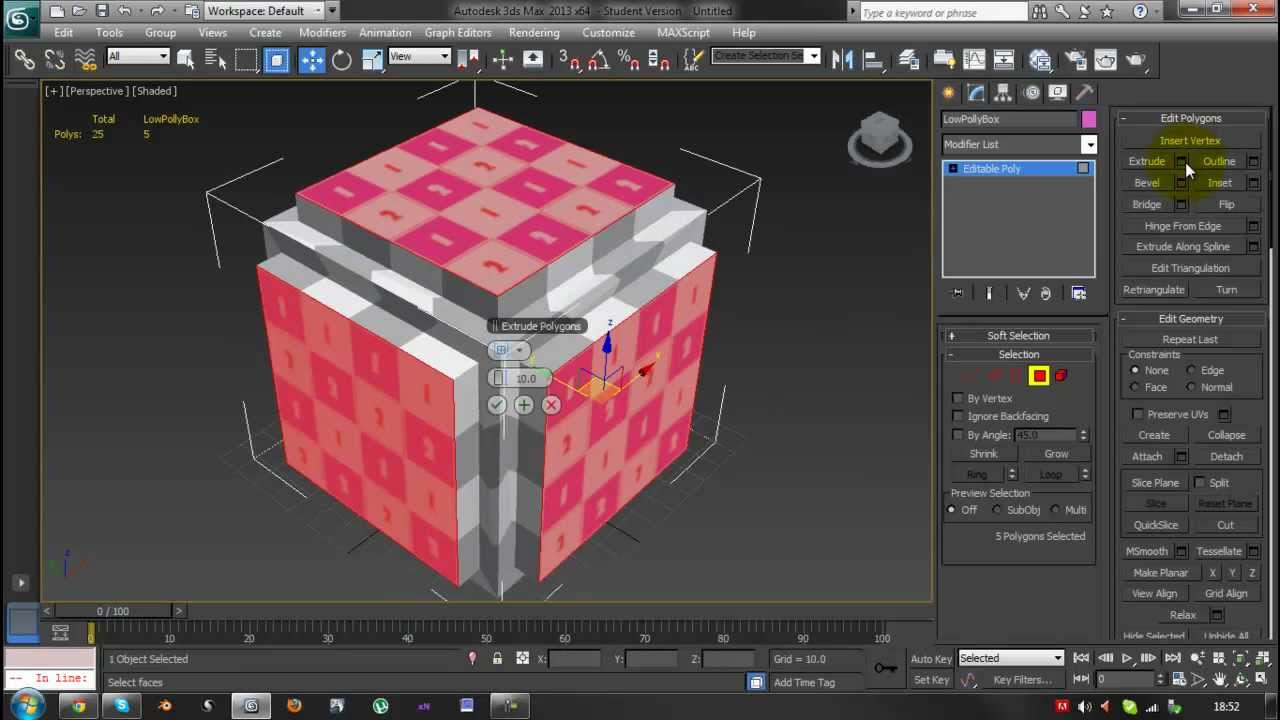Activate the Select and Scale tool

point(372,60)
